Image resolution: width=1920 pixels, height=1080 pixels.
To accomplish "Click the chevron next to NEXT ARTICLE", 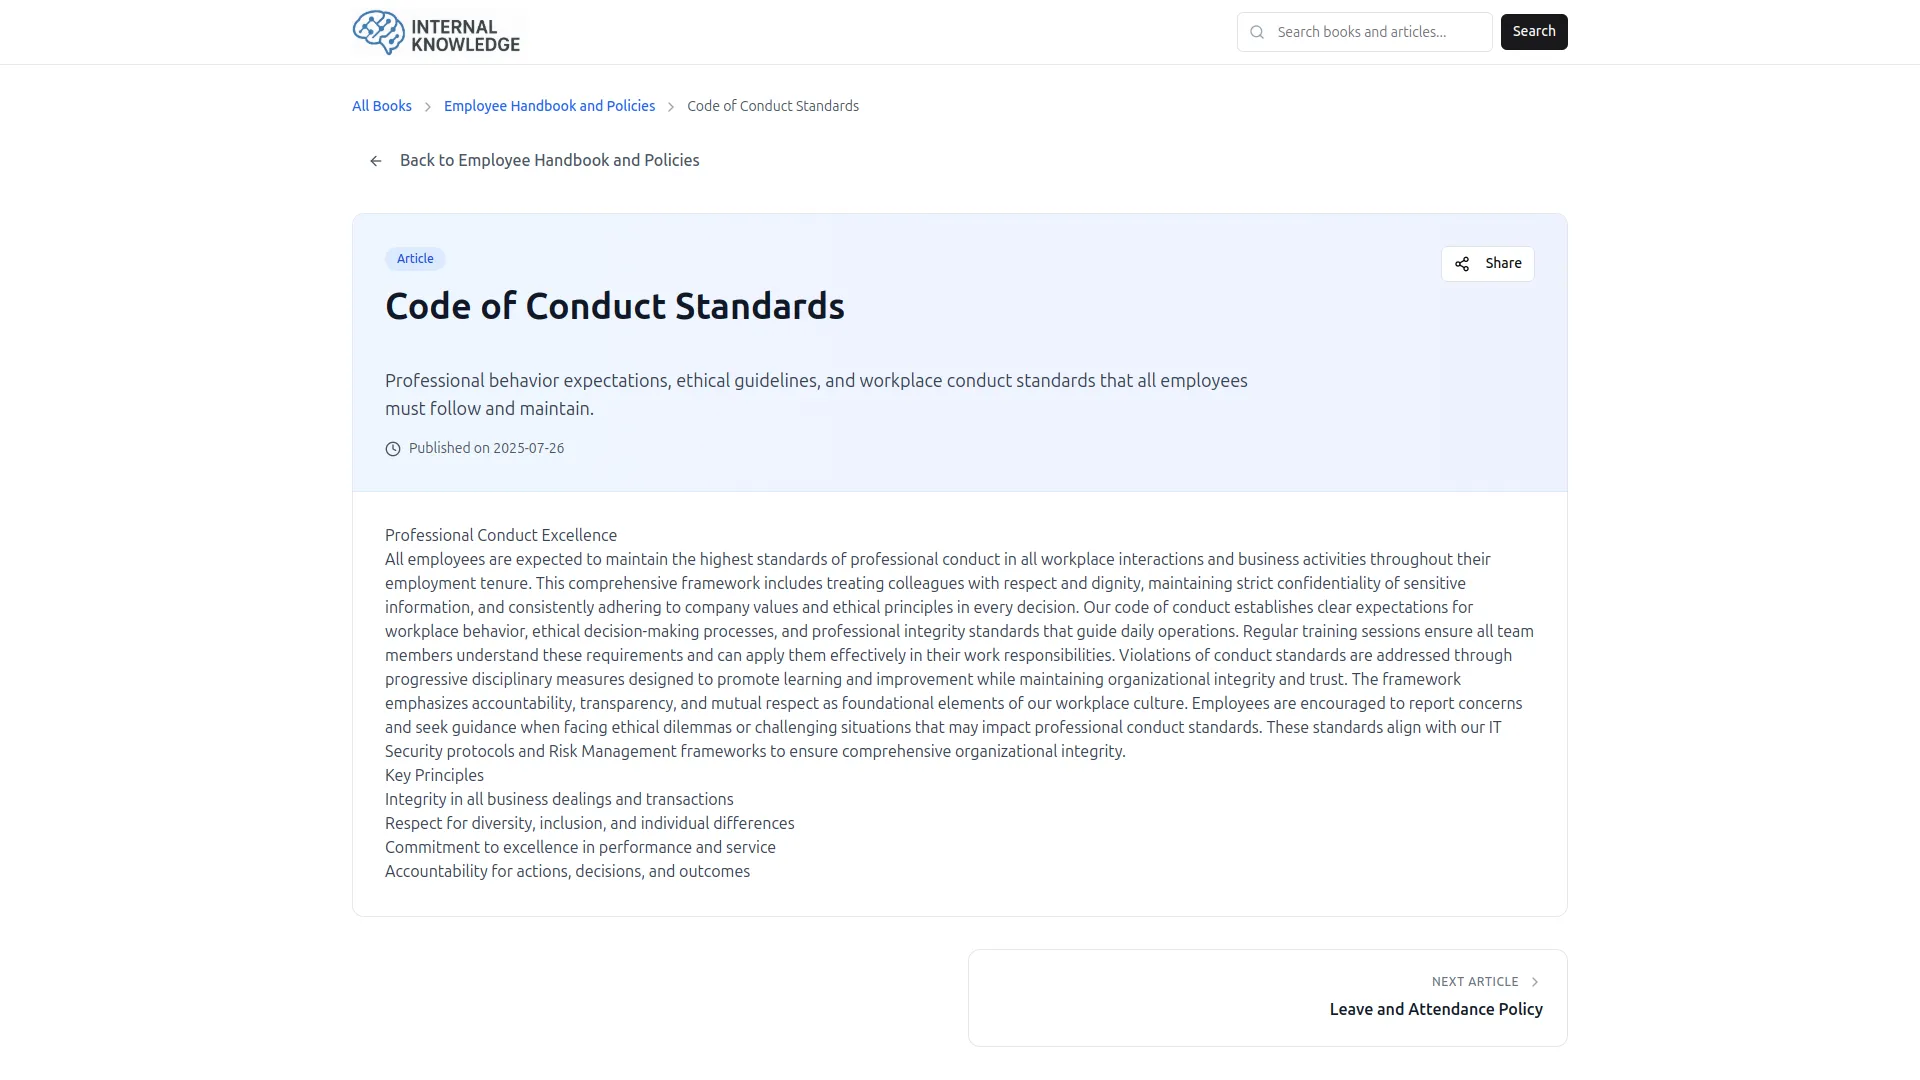I will (x=1535, y=982).
